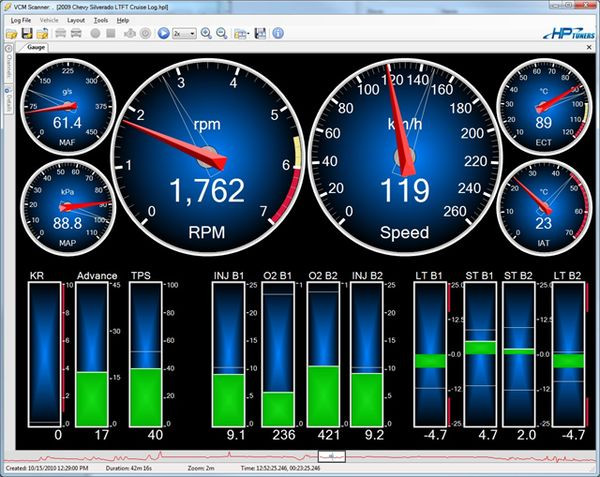The image size is (600, 477).
Task: Click the Zoom In magnifier icon
Action: [x=206, y=33]
